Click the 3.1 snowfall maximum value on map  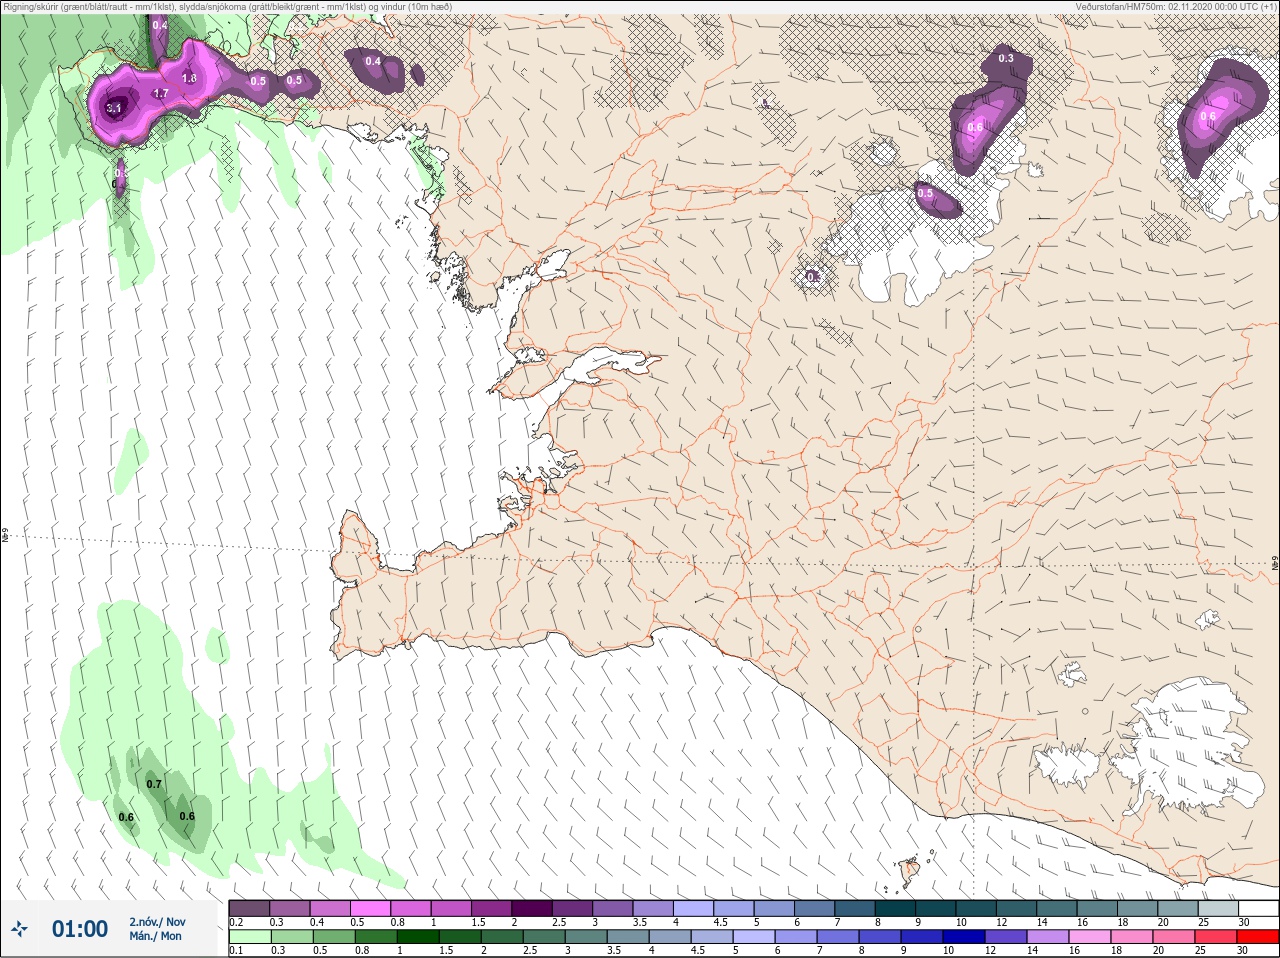114,108
